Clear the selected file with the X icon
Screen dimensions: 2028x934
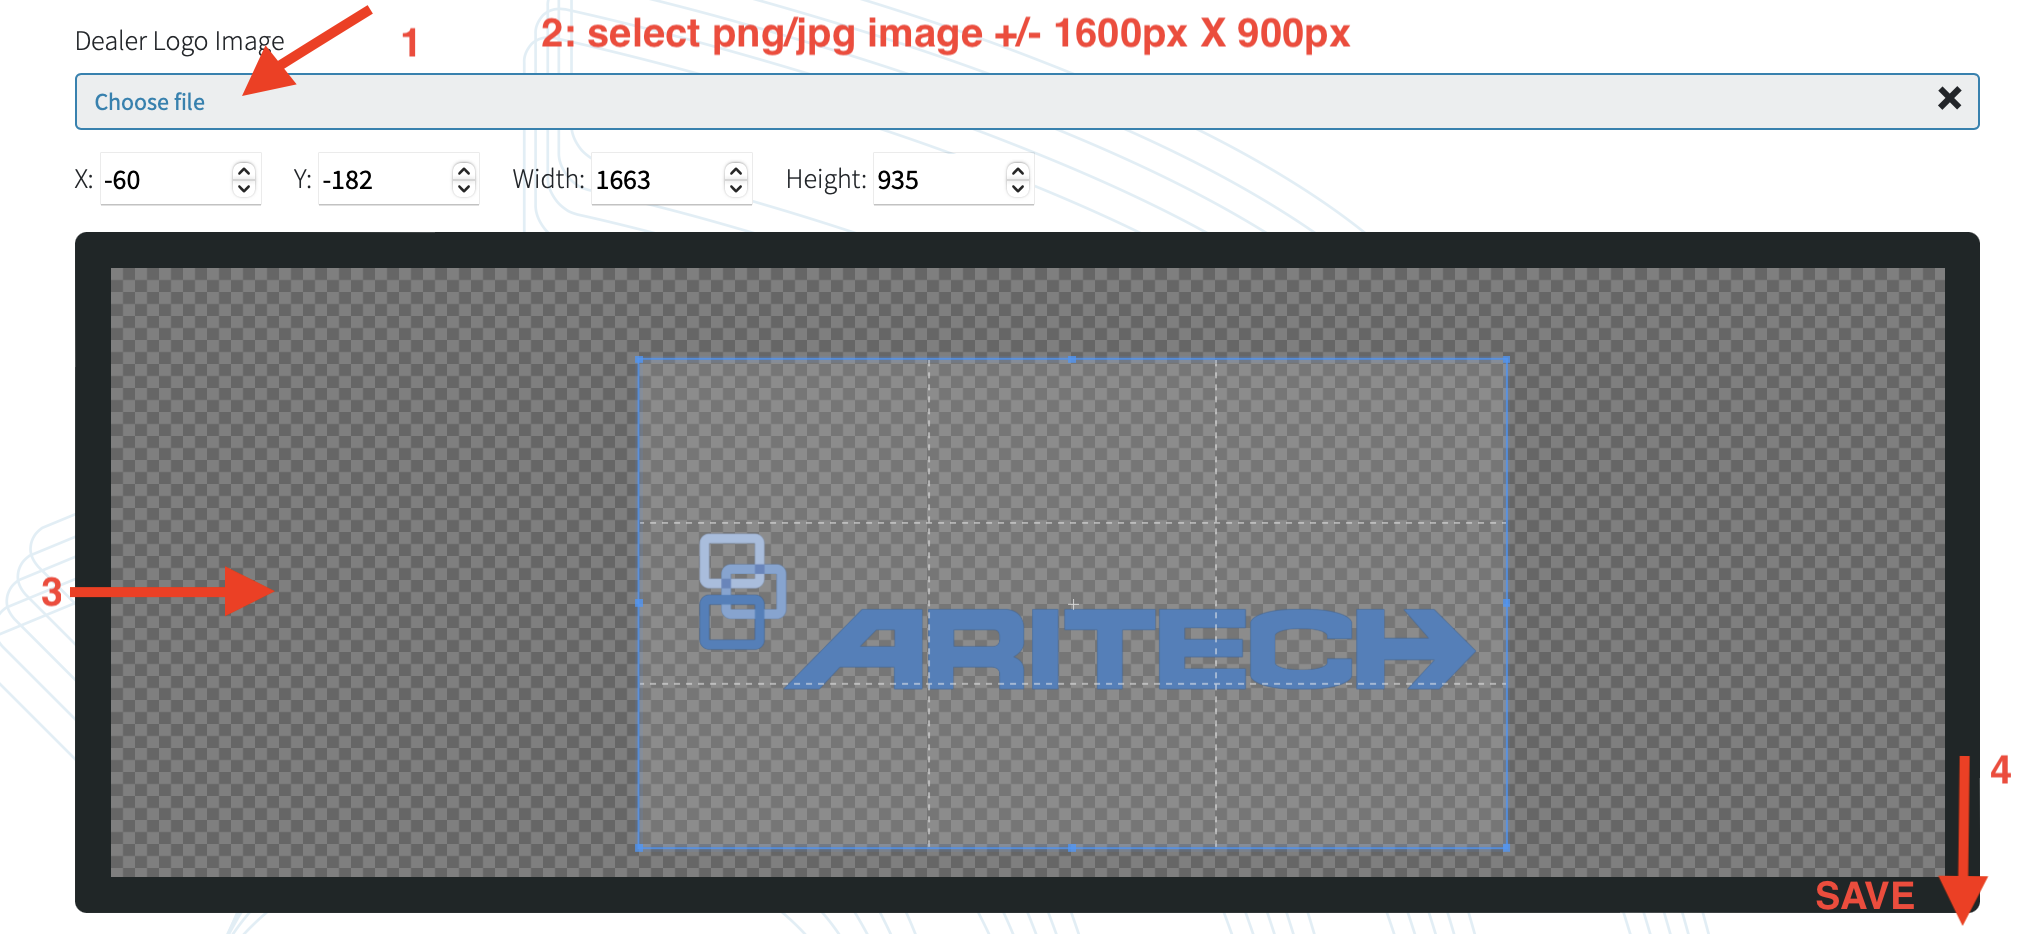1949,98
